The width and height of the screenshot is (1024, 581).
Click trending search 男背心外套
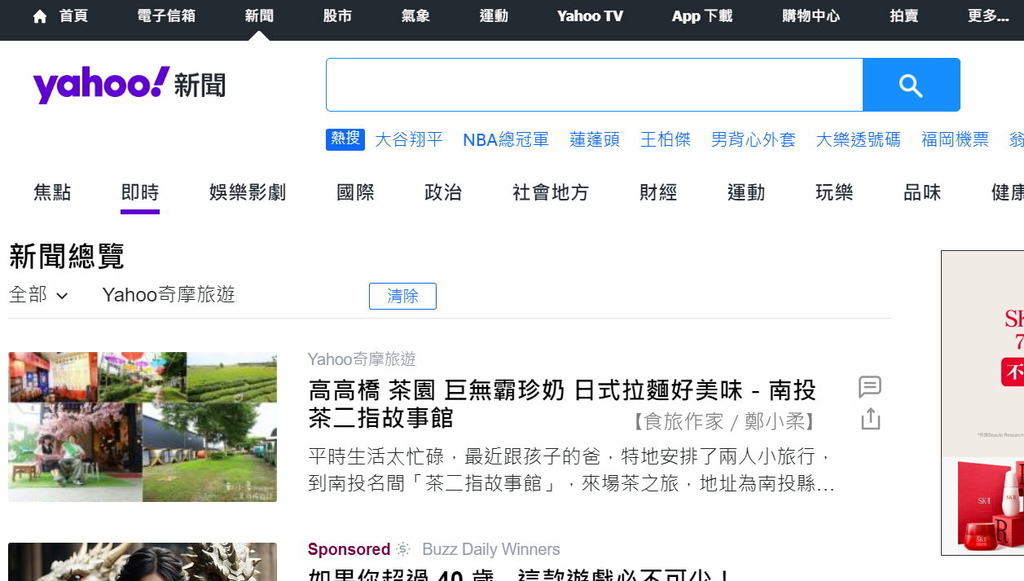pos(753,140)
